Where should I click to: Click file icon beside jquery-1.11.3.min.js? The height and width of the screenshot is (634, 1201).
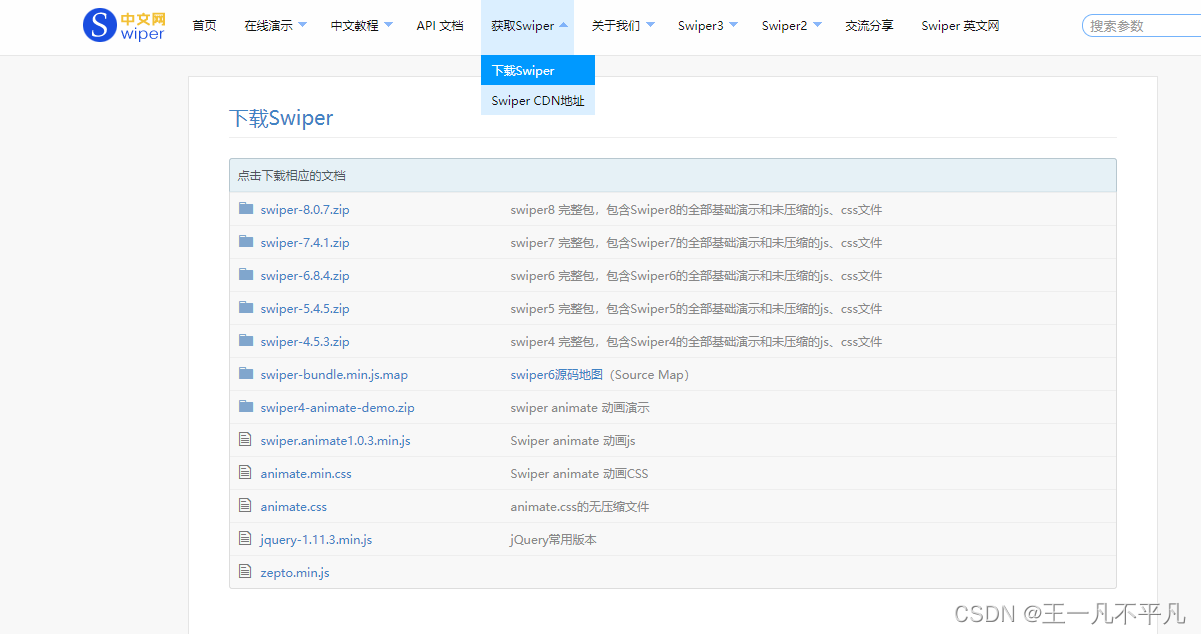[245, 538]
